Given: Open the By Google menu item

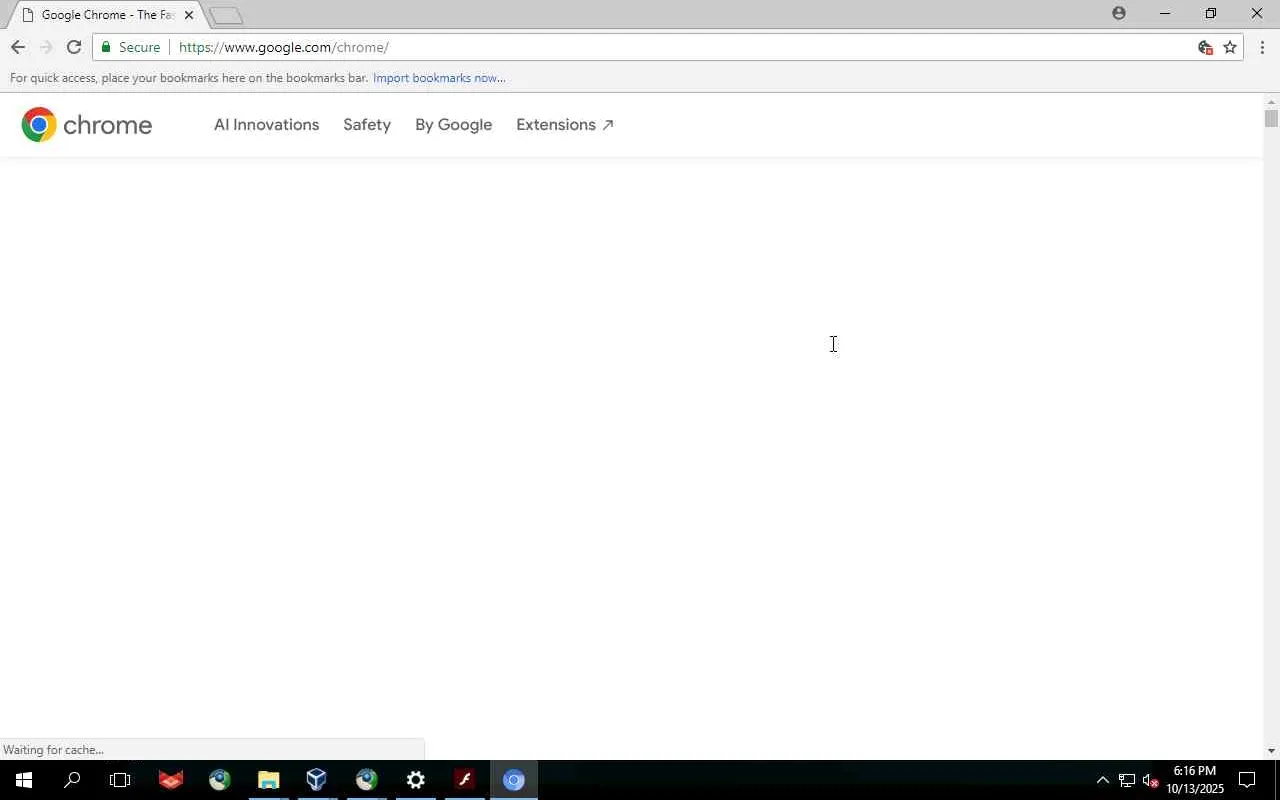Looking at the screenshot, I should point(453,125).
